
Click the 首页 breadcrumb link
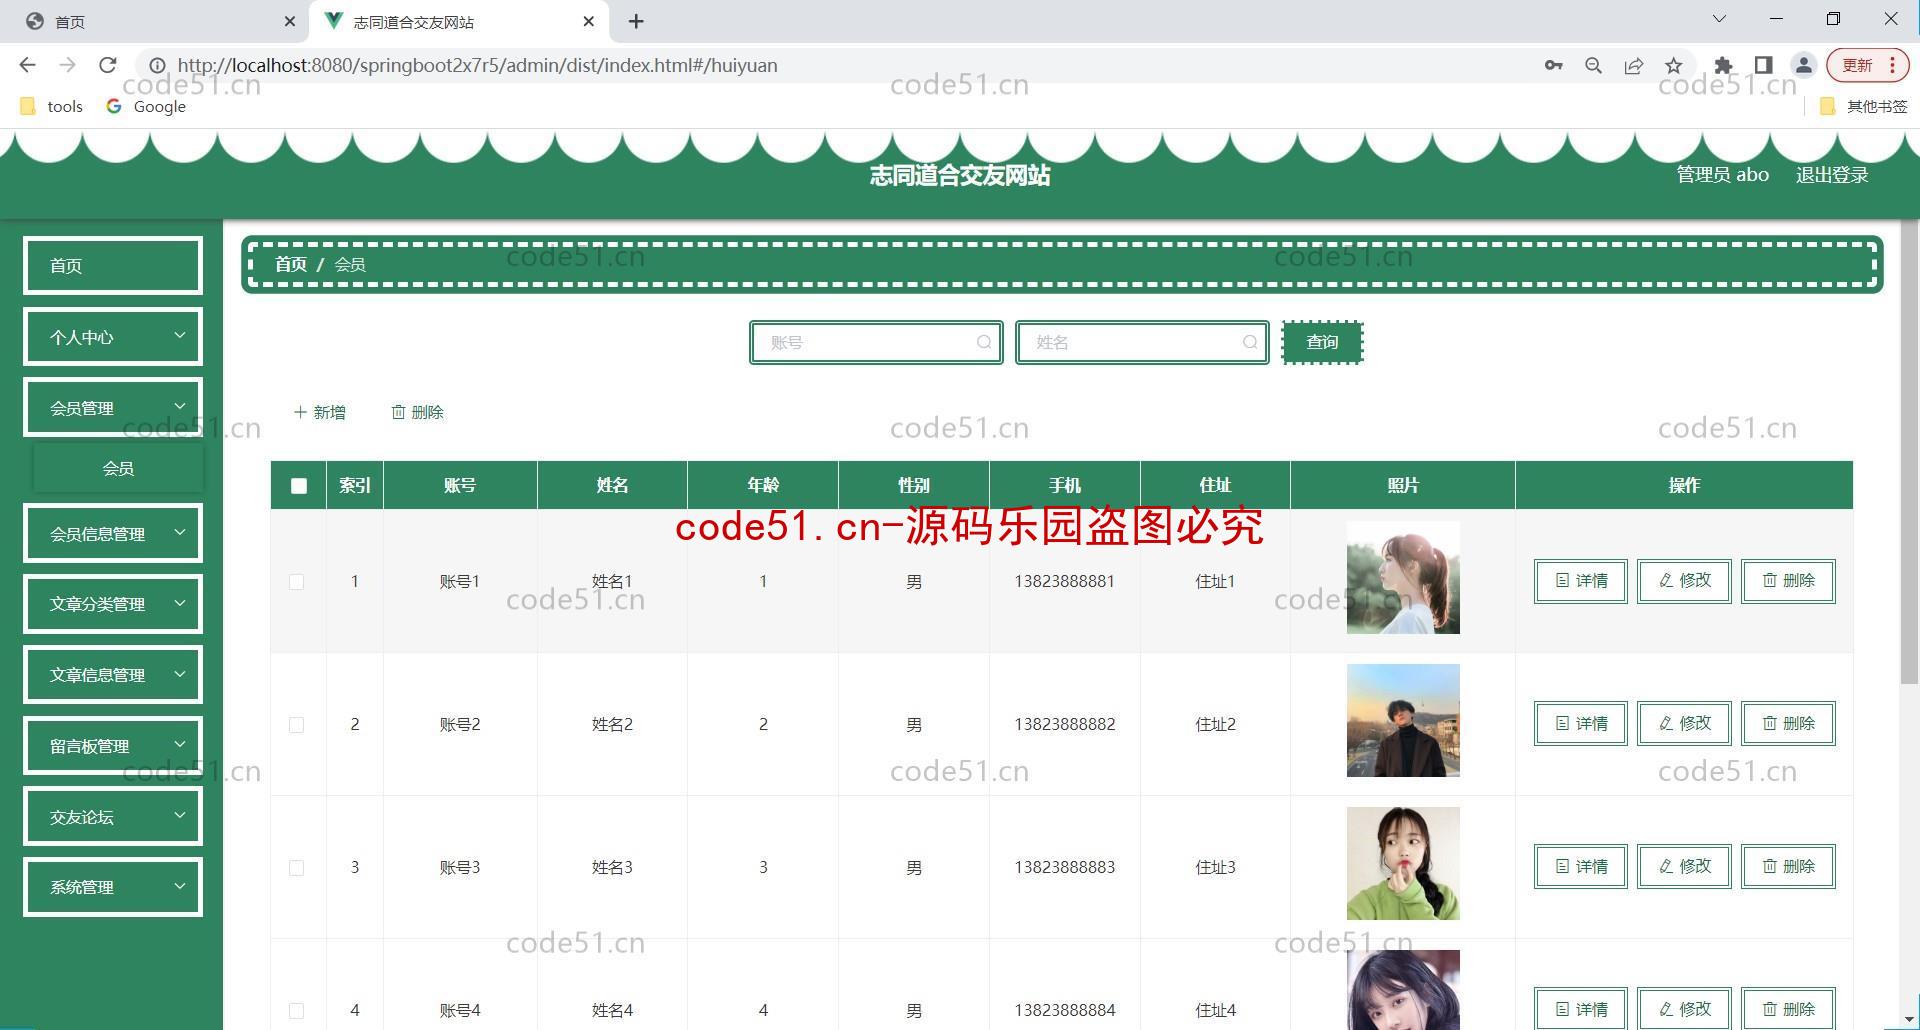click(x=291, y=264)
